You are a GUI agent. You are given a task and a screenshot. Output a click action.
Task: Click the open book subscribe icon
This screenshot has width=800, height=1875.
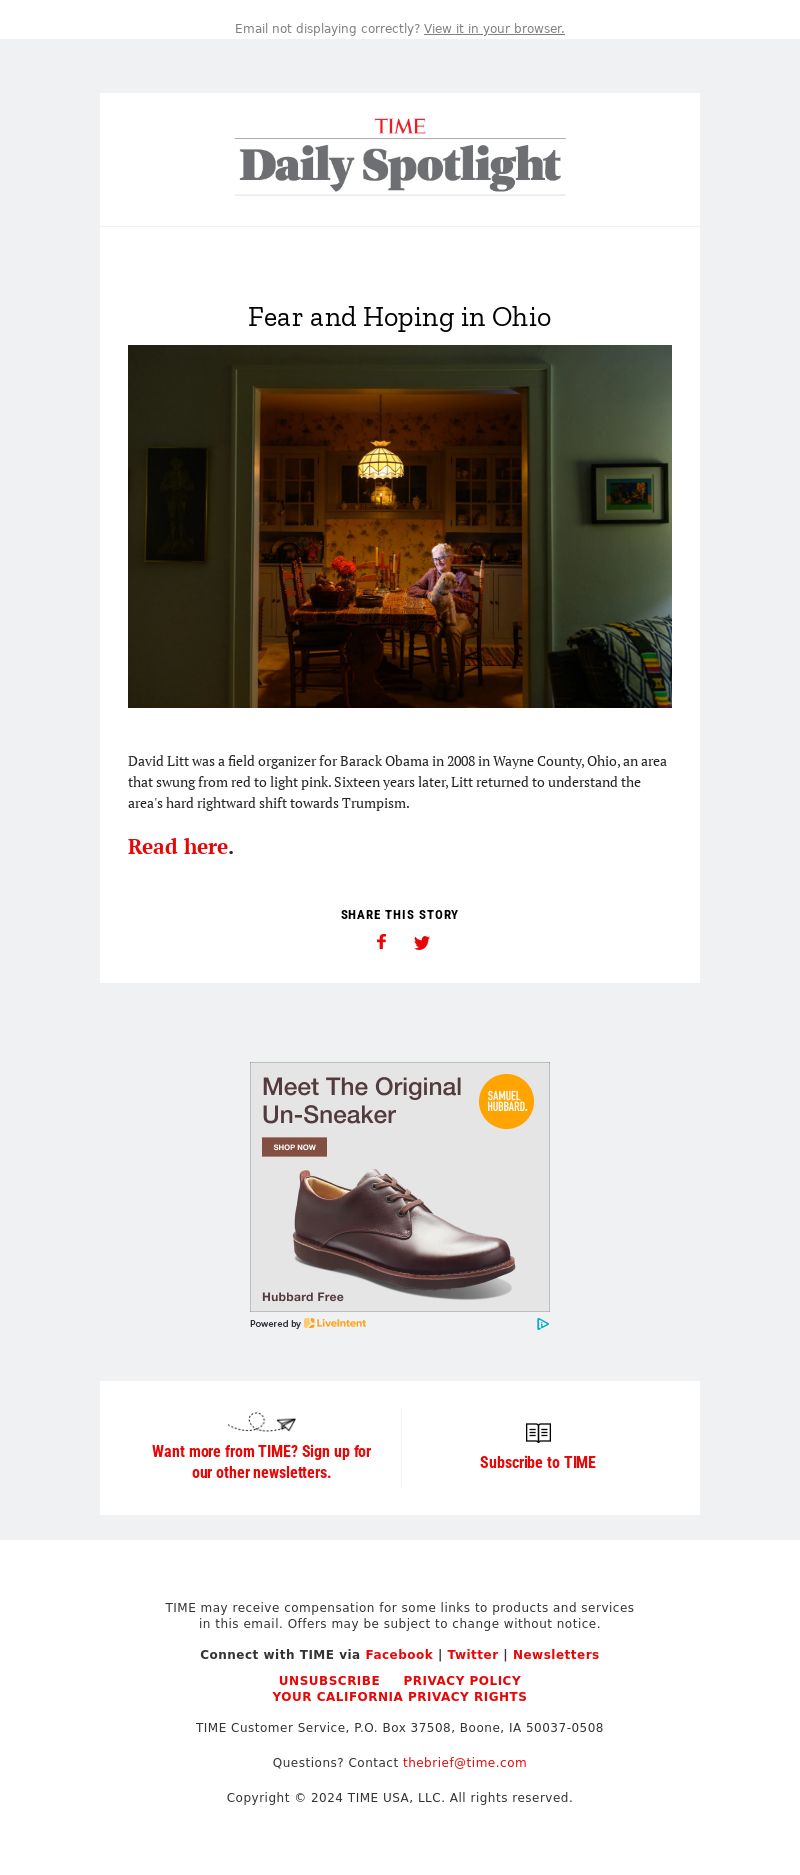click(x=538, y=1433)
